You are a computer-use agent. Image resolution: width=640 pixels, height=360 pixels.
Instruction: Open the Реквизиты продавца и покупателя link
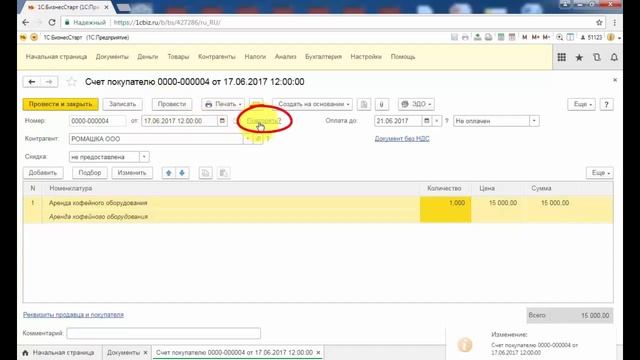coord(73,315)
